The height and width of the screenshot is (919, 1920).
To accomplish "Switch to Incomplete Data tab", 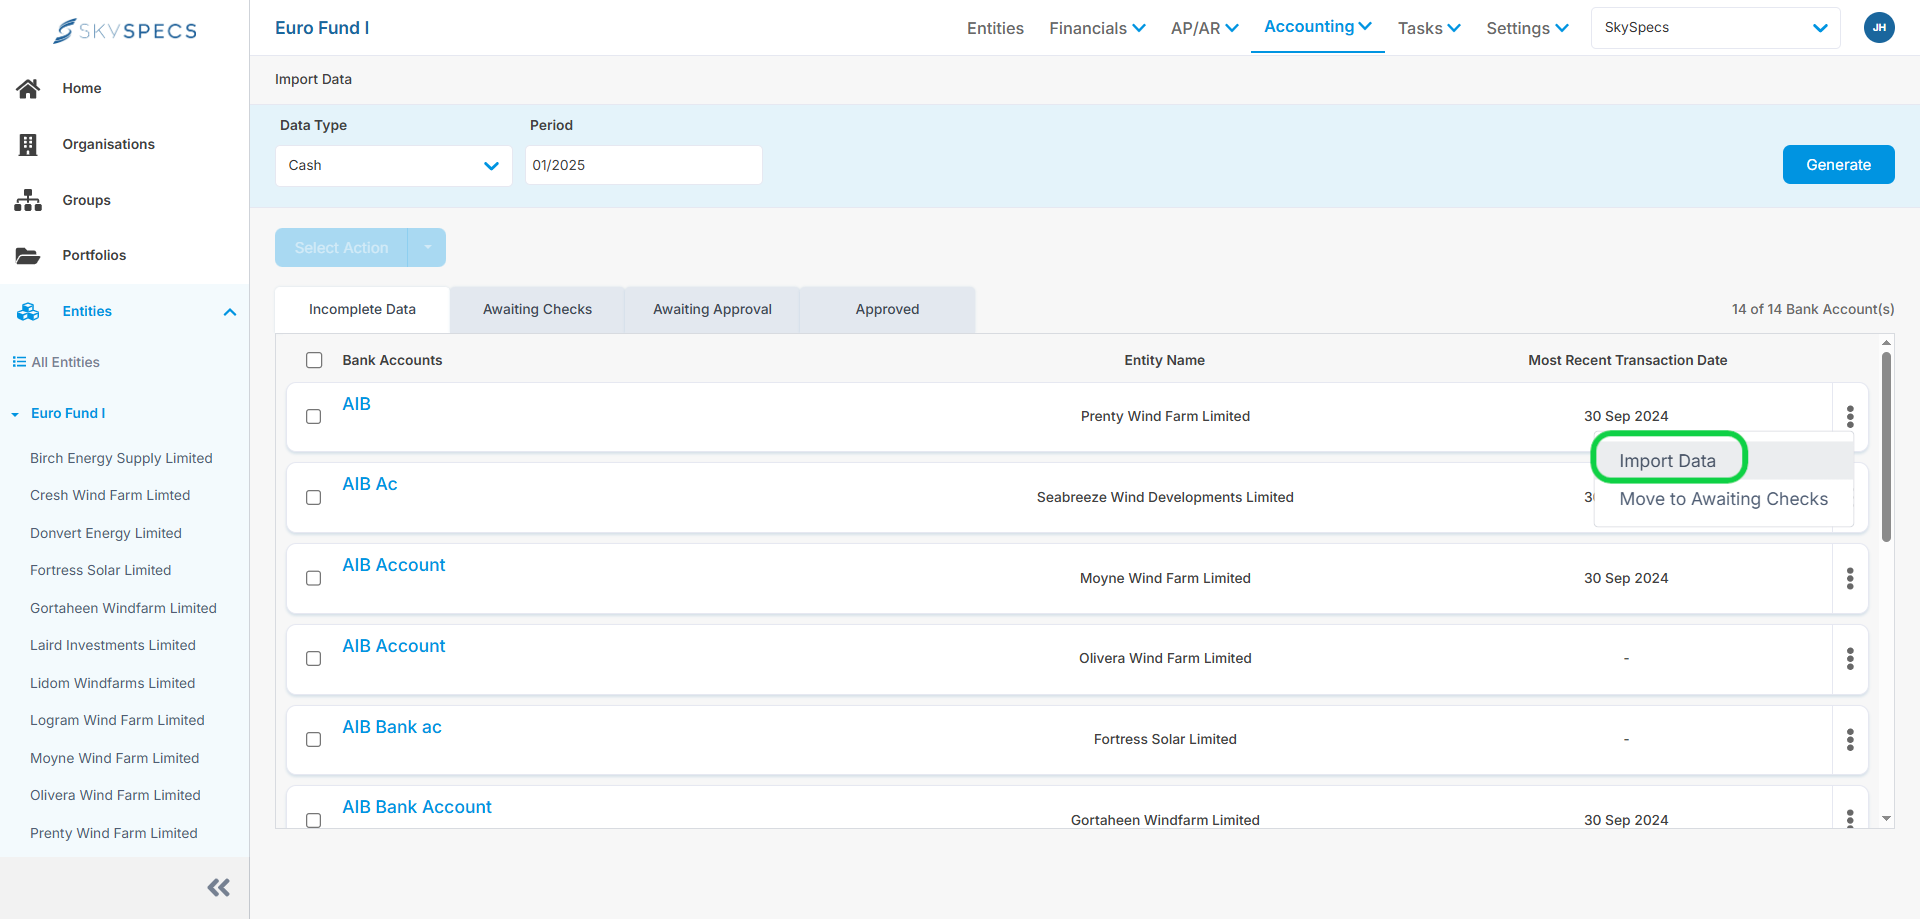I will (x=362, y=309).
